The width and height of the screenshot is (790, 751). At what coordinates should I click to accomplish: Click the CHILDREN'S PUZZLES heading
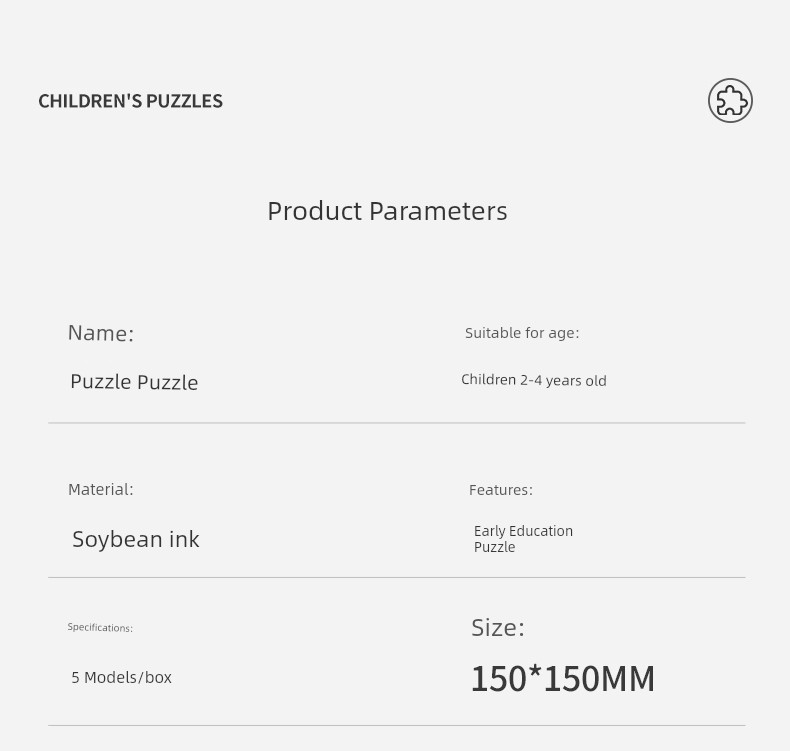coord(130,101)
